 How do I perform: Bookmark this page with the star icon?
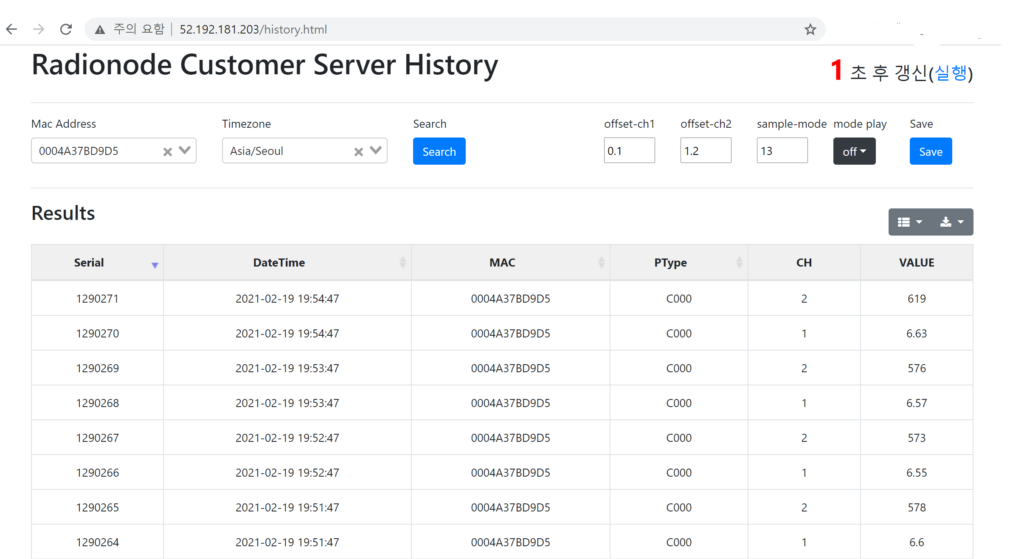[x=810, y=29]
